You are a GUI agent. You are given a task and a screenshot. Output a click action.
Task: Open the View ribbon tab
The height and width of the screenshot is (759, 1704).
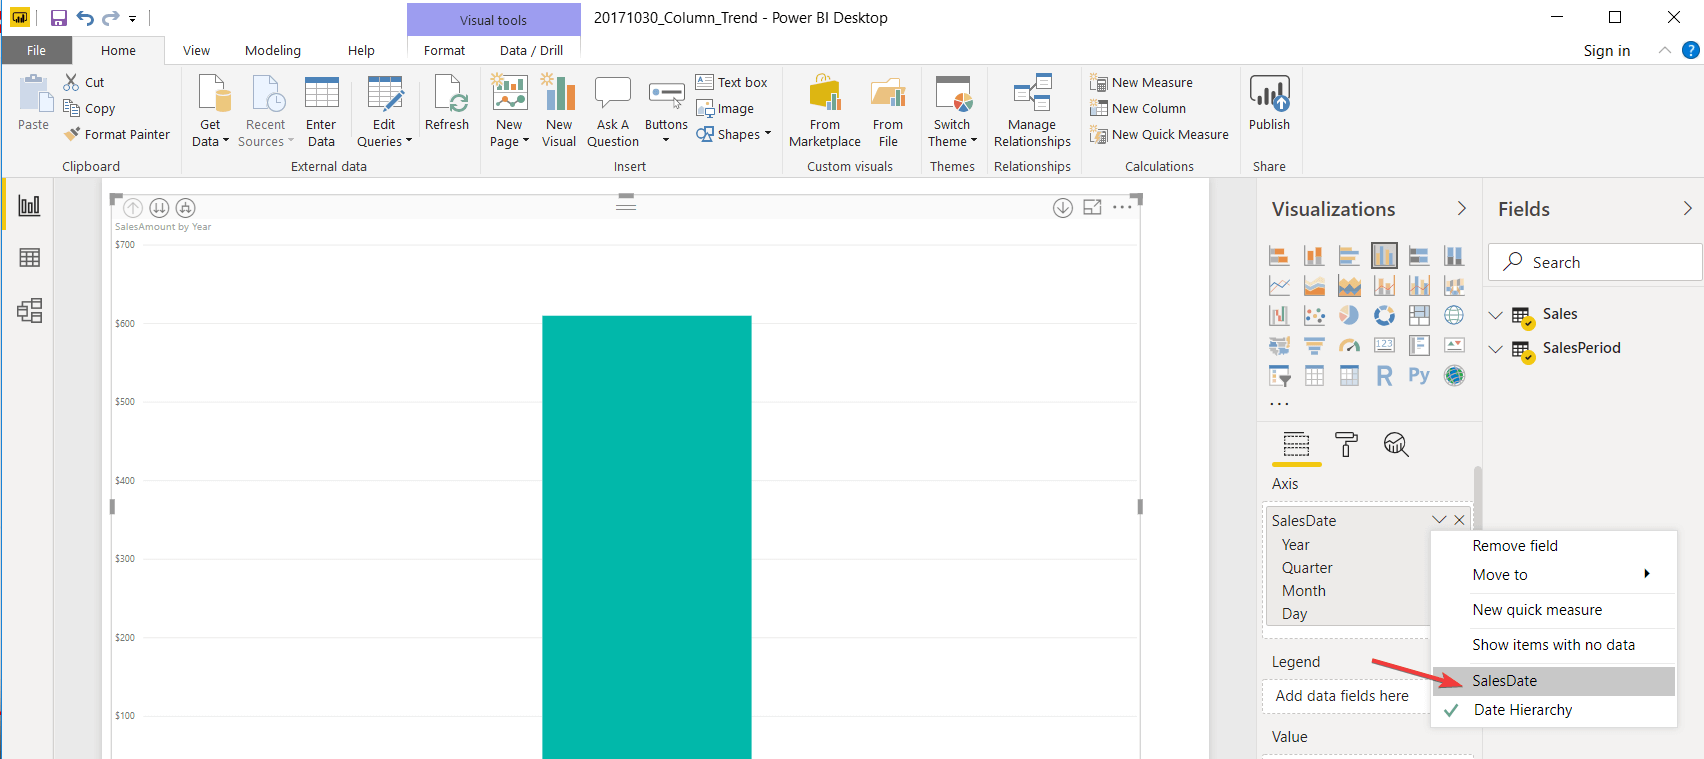(x=196, y=50)
